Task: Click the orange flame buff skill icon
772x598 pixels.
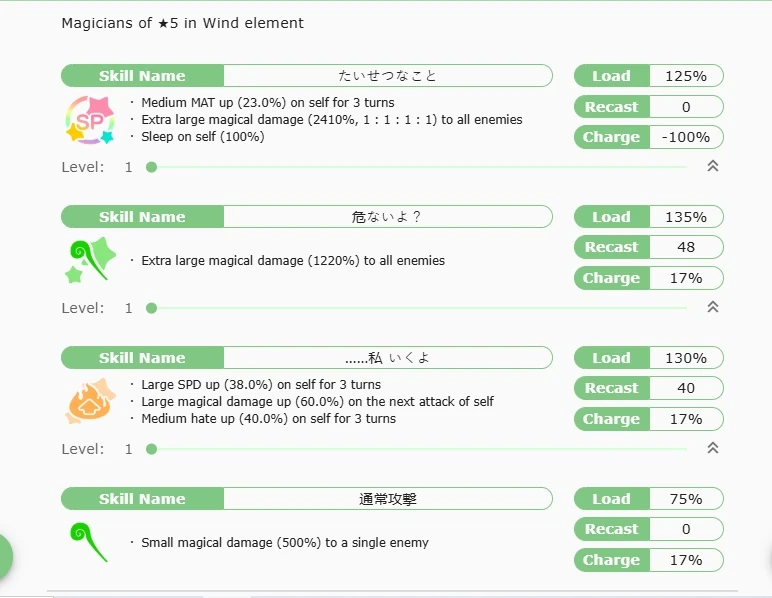Action: [x=86, y=401]
